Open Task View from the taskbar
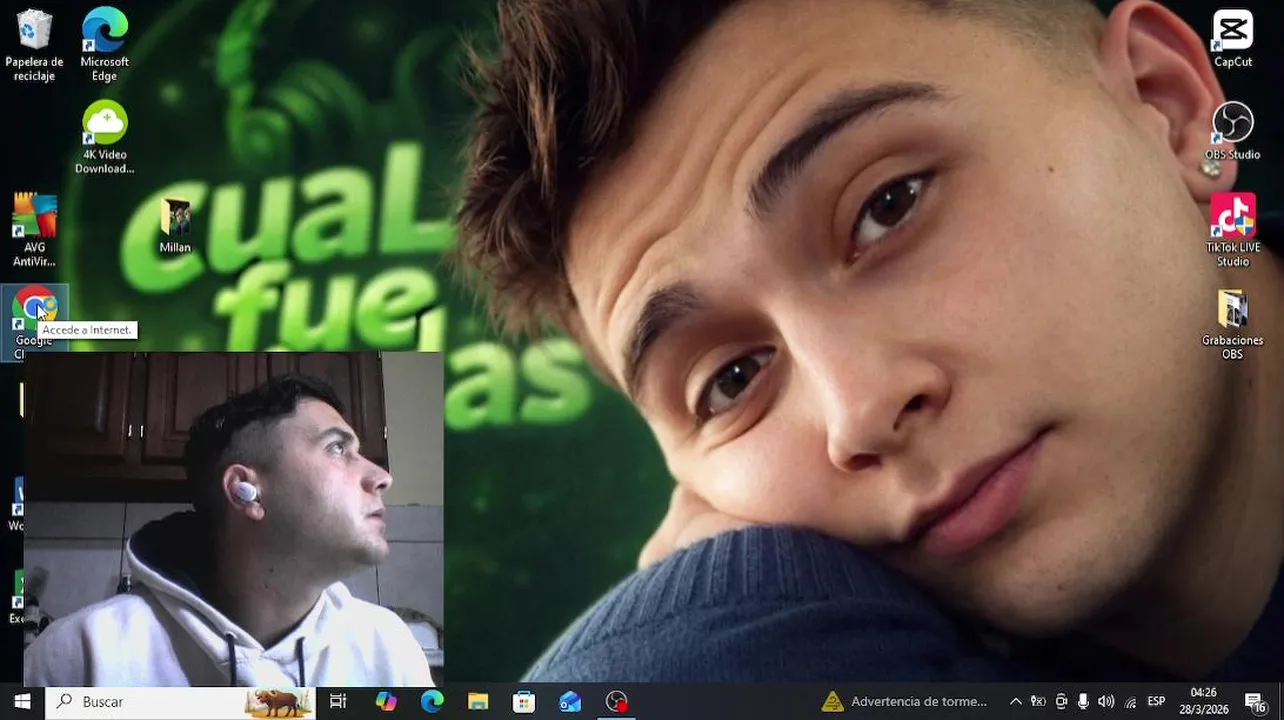The image size is (1284, 720). point(338,702)
